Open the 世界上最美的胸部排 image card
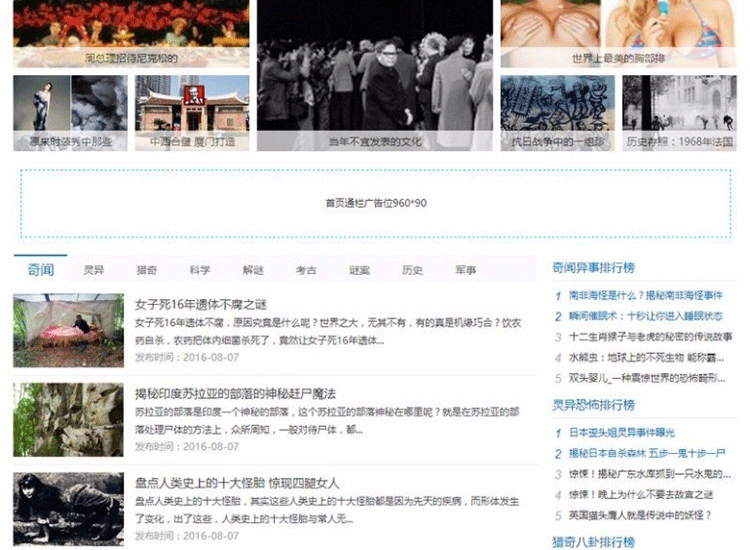The image size is (750, 550). tap(618, 33)
